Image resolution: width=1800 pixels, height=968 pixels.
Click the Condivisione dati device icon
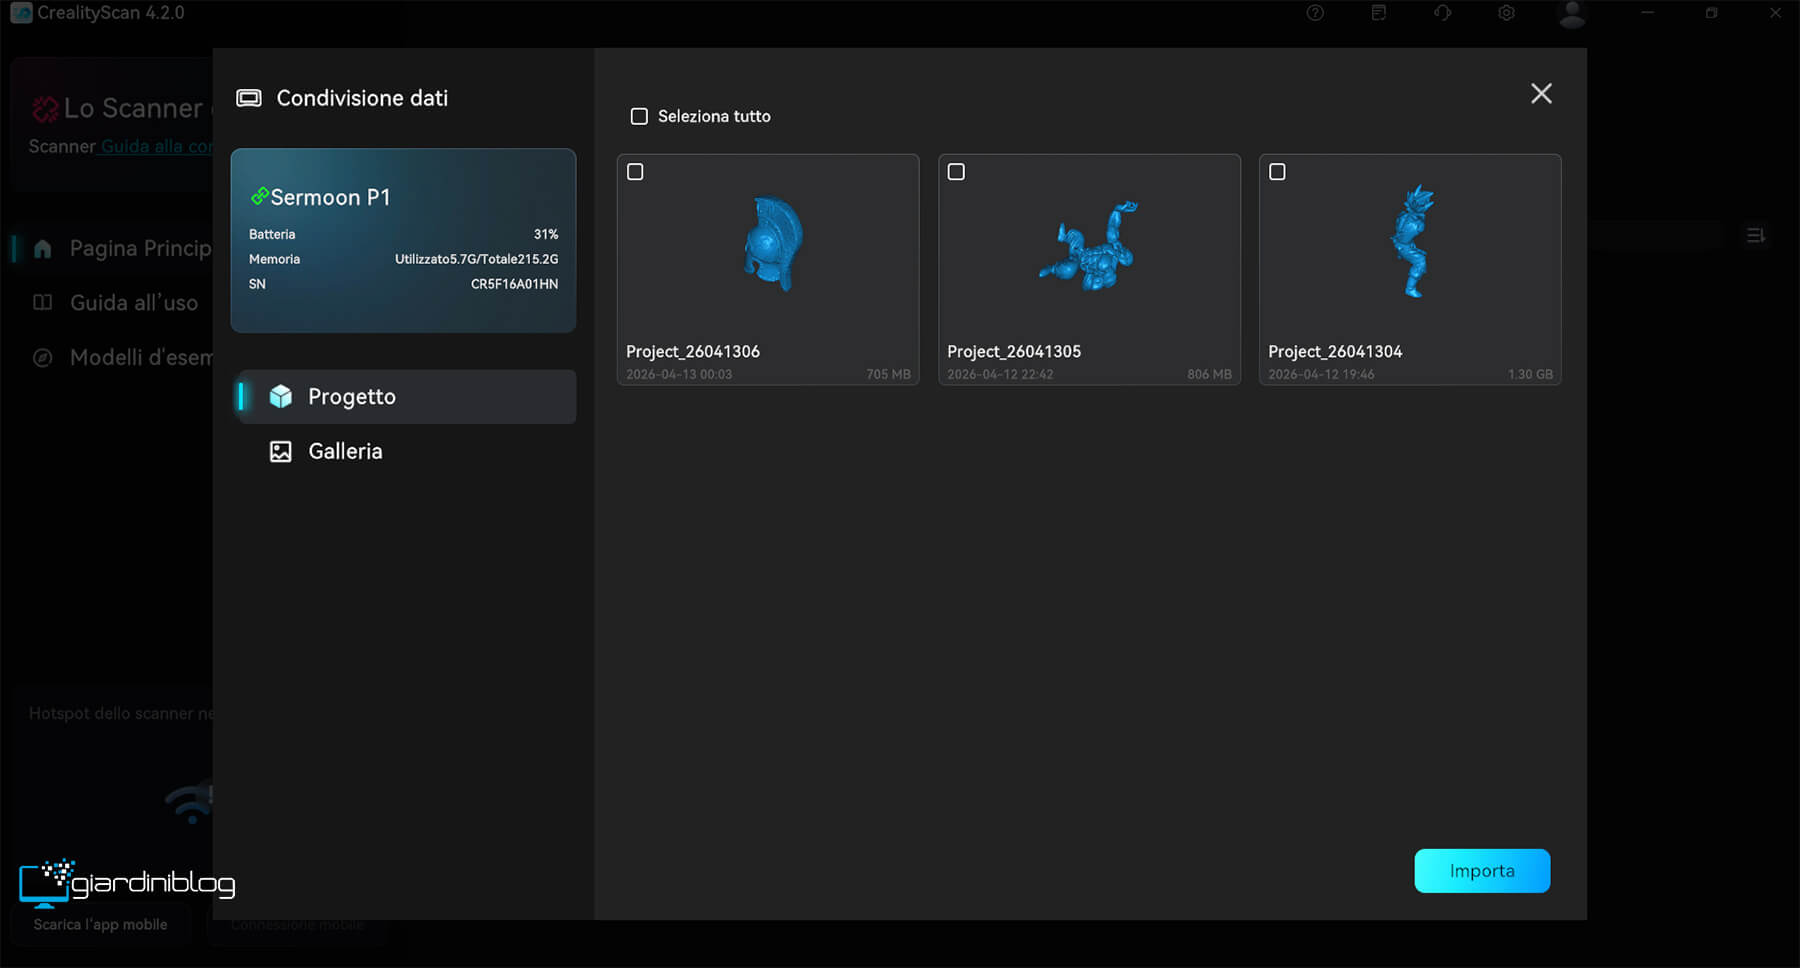click(249, 98)
